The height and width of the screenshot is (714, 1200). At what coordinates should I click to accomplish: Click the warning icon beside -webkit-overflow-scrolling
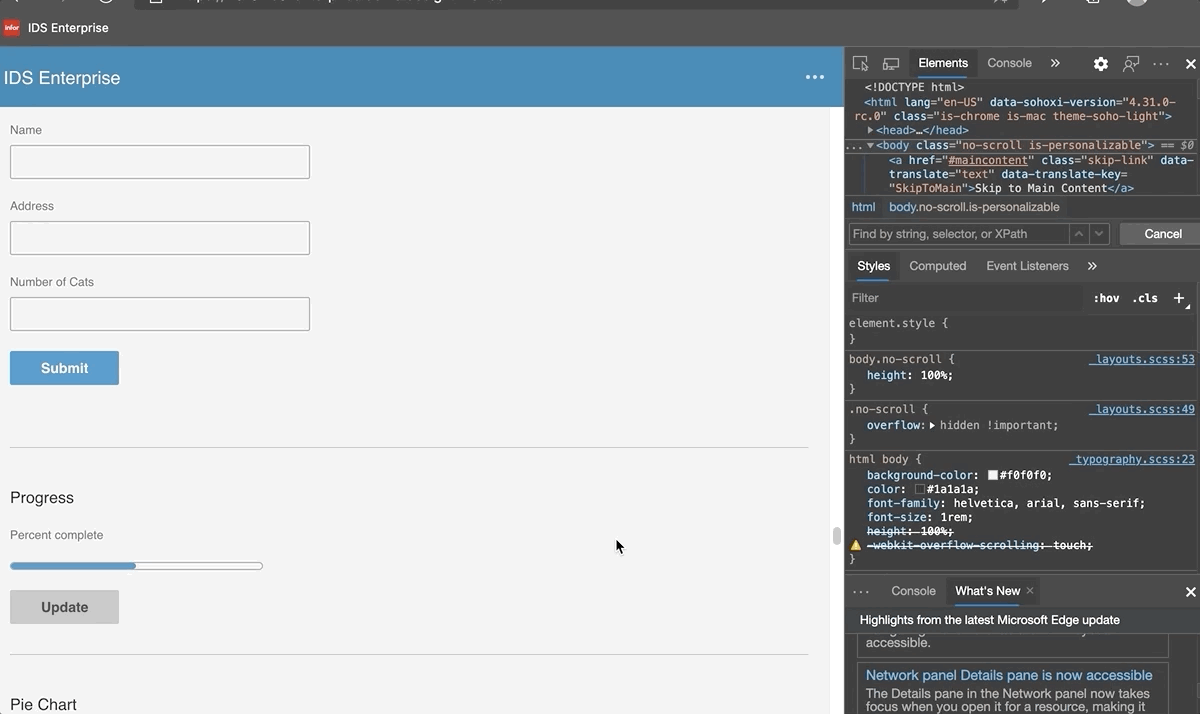(855, 545)
